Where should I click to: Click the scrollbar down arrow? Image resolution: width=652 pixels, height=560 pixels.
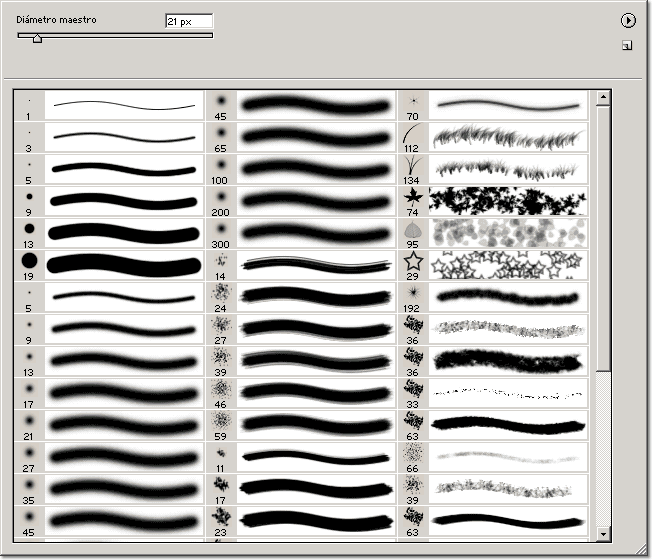pos(603,533)
